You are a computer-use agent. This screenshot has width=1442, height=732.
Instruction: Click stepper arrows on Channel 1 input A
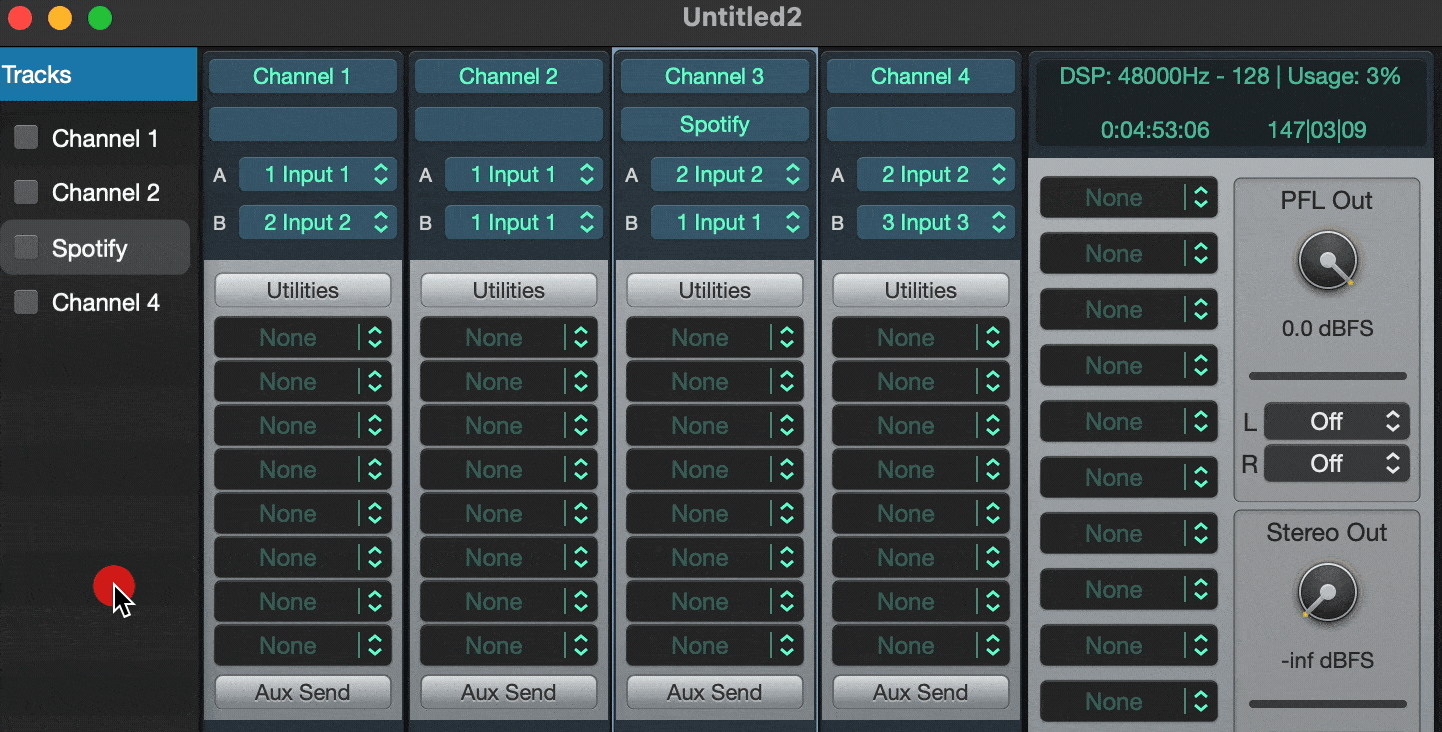click(380, 175)
